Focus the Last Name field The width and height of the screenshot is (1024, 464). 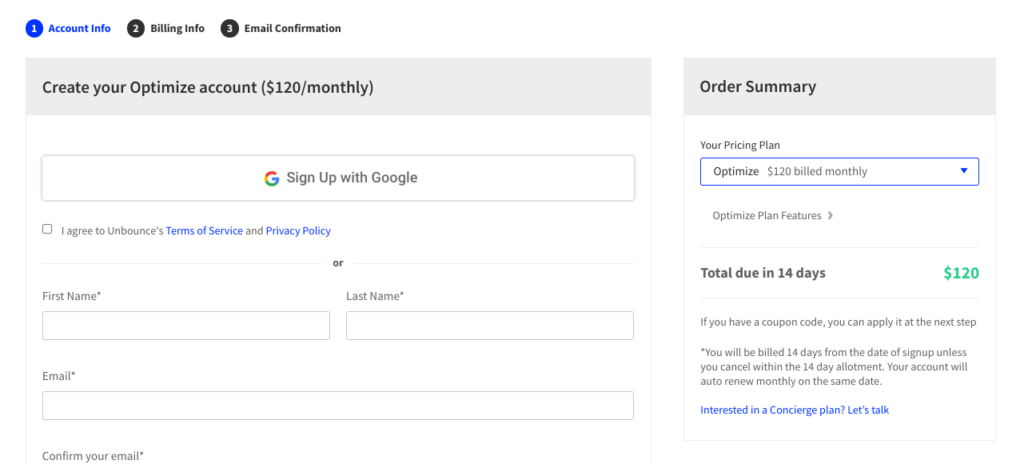coord(490,325)
